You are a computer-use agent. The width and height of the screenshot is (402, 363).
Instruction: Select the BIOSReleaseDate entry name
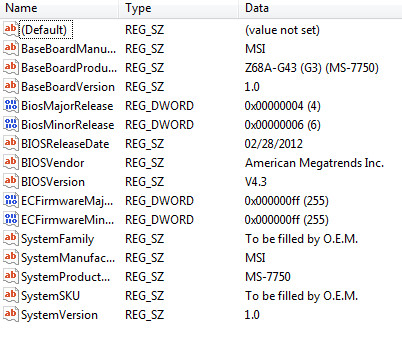65,144
